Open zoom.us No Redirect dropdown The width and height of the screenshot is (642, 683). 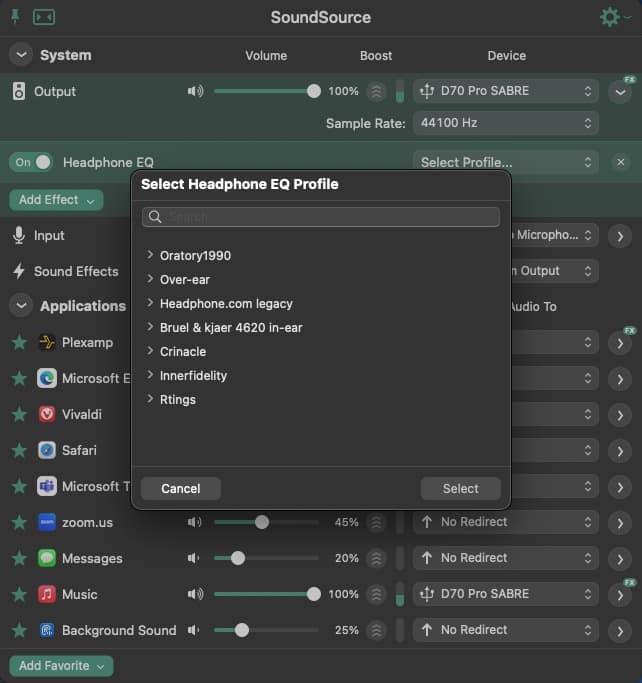point(505,522)
